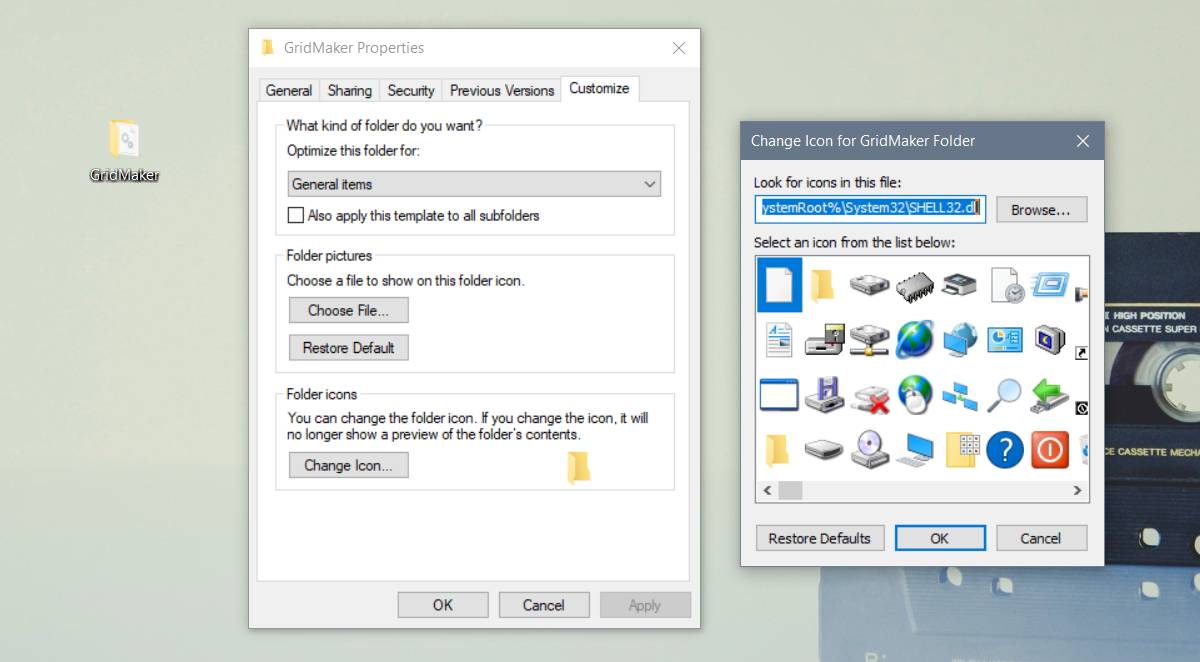Select the memory chip icon
Screen dimensions: 1200x662
(914, 284)
